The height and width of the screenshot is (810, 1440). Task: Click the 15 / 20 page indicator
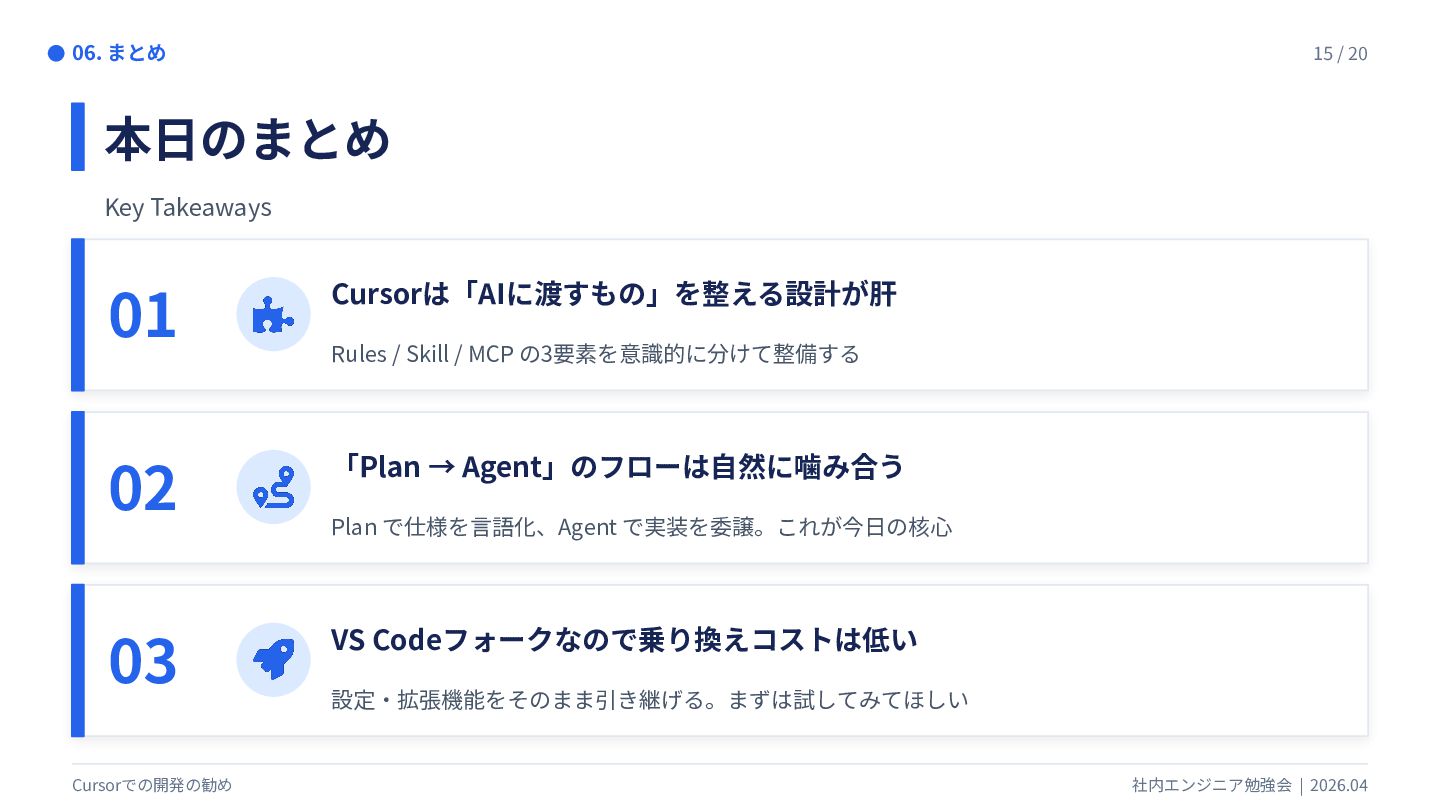pyautogui.click(x=1340, y=54)
